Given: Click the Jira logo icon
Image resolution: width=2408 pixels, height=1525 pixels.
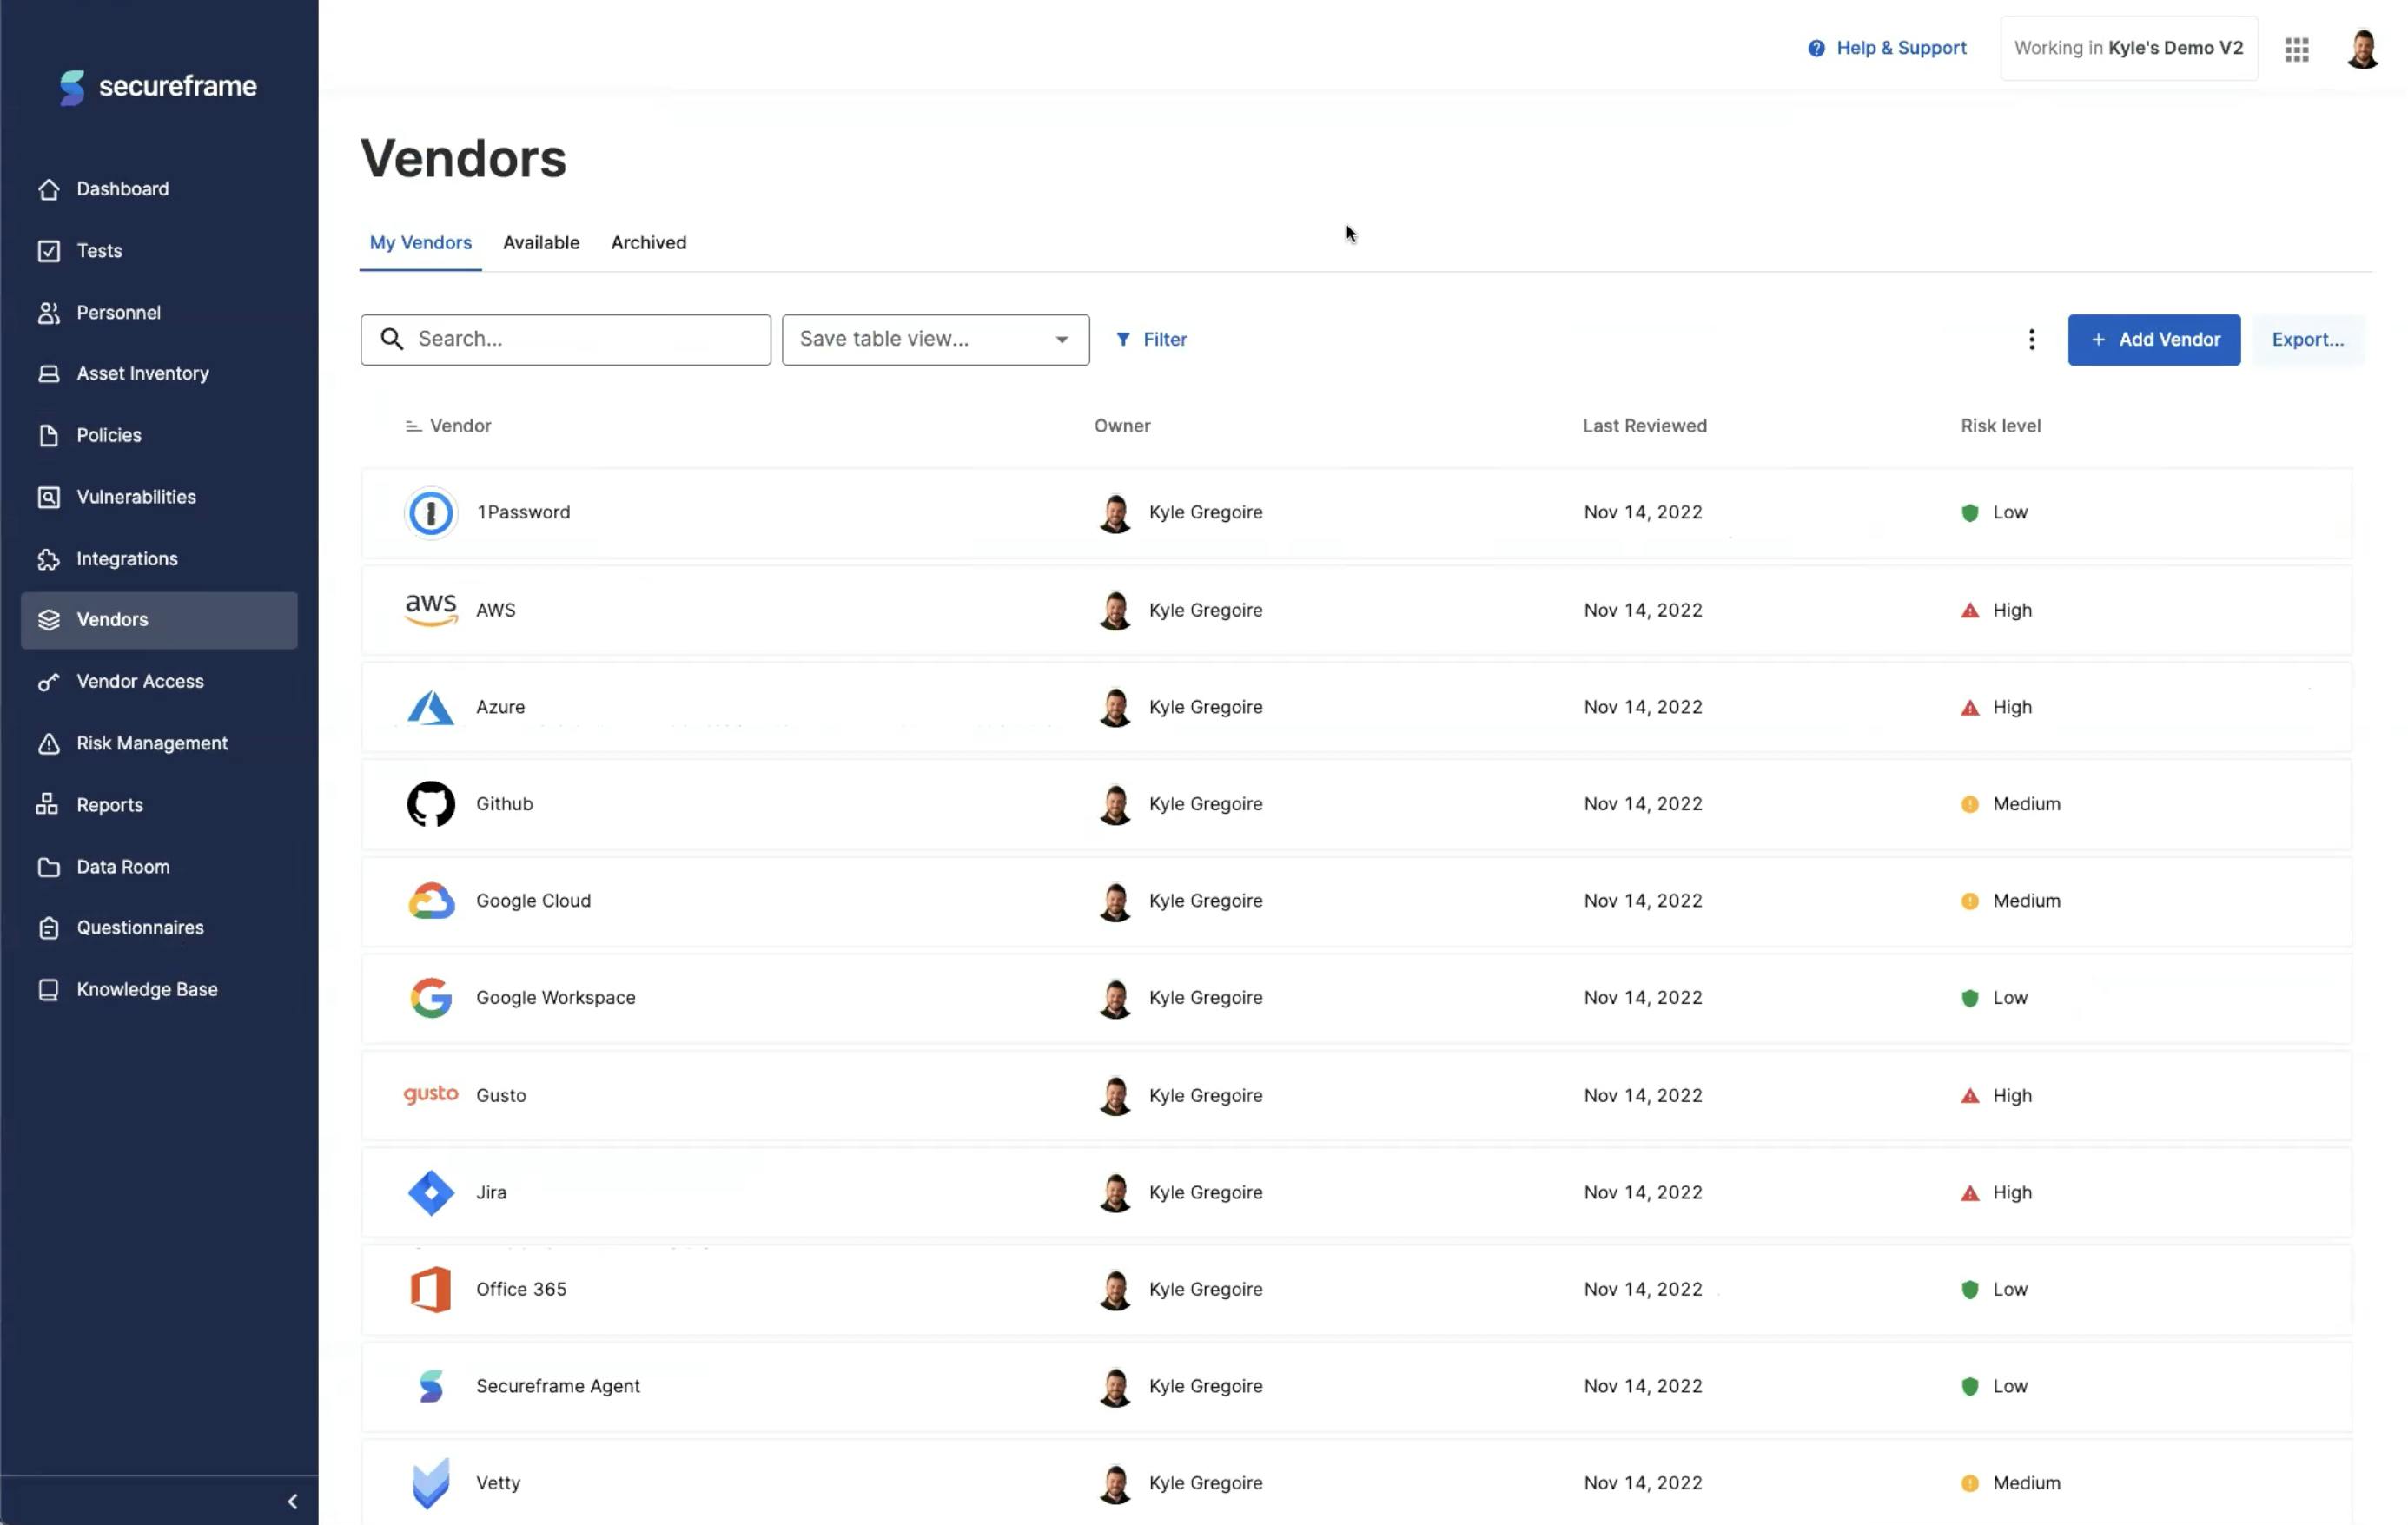Looking at the screenshot, I should pos(431,1192).
